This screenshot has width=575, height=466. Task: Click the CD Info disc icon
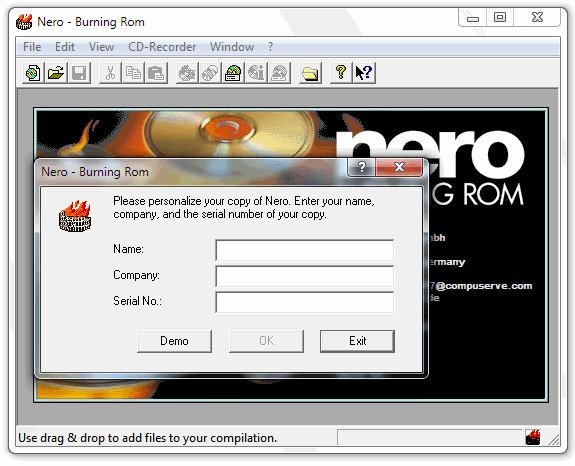tap(256, 73)
